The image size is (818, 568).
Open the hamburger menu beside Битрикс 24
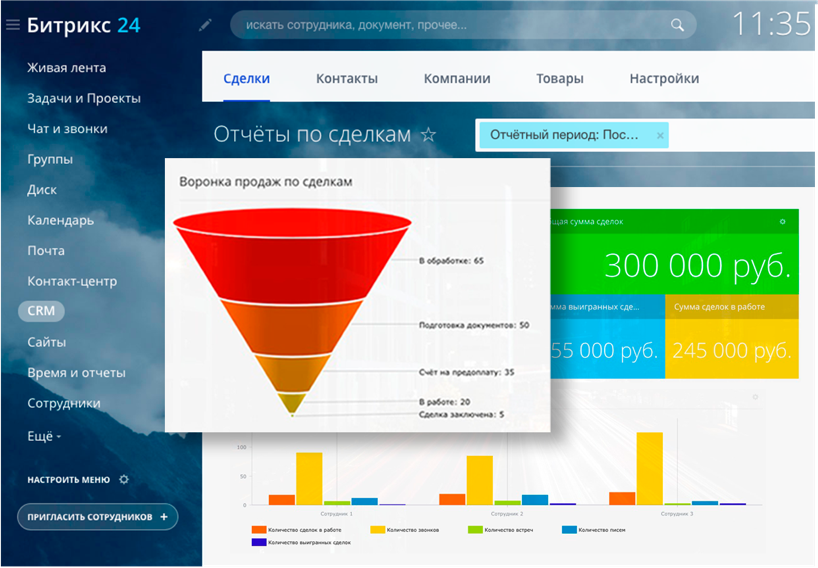point(13,25)
